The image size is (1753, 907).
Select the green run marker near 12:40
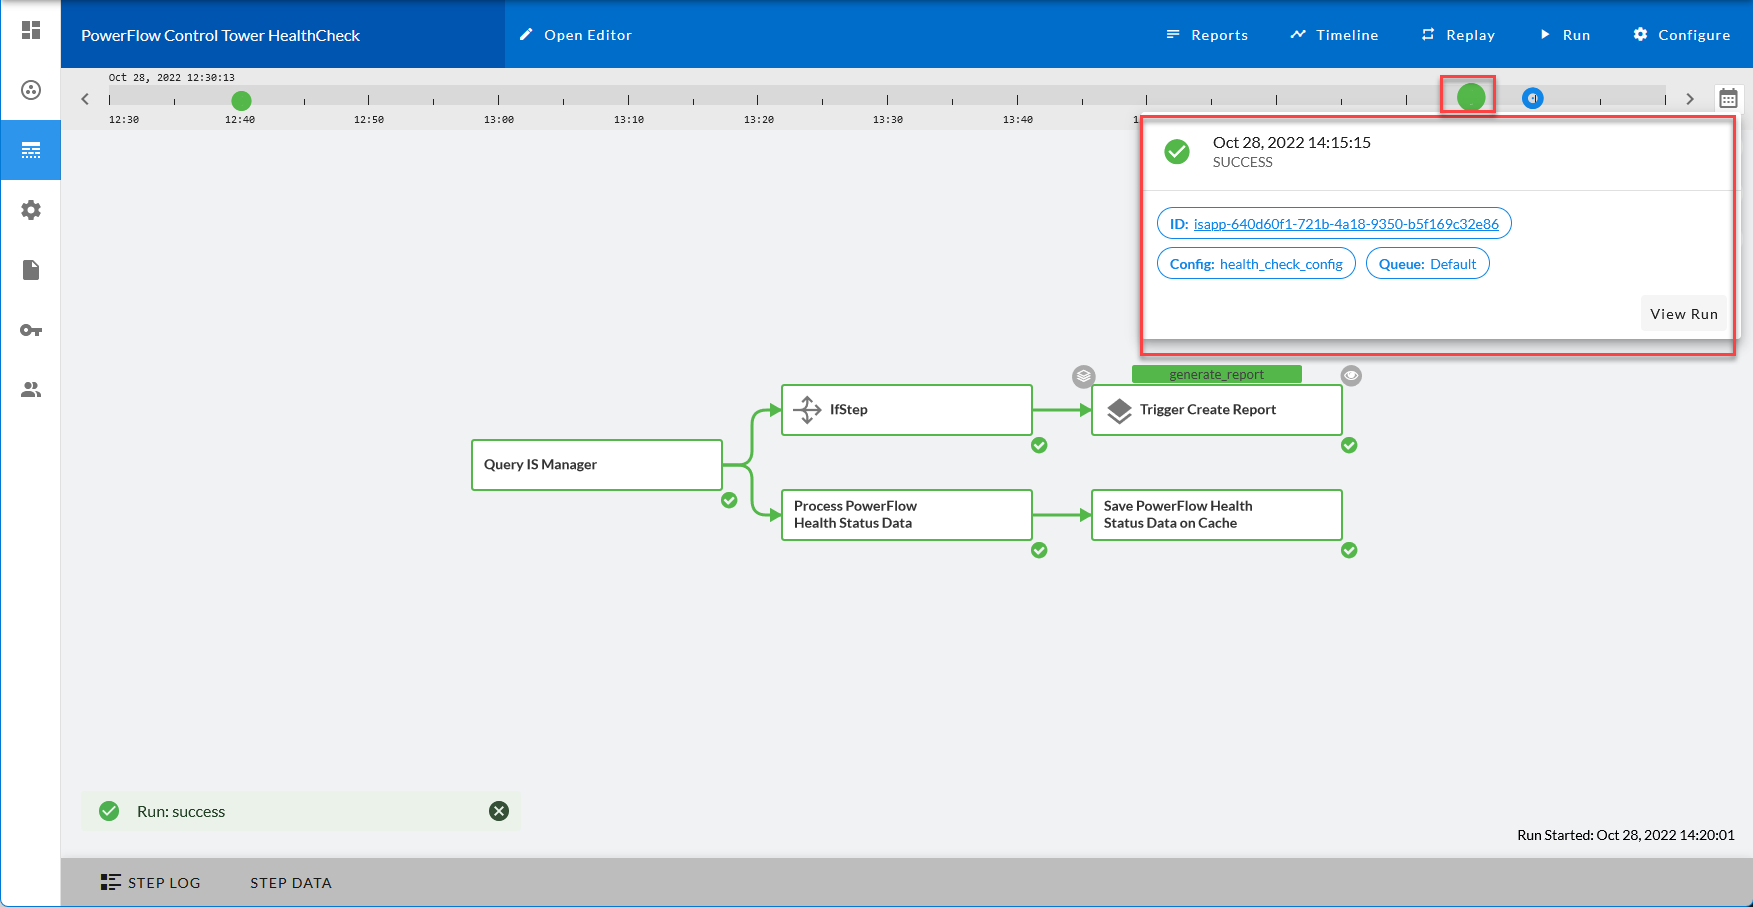point(241,101)
